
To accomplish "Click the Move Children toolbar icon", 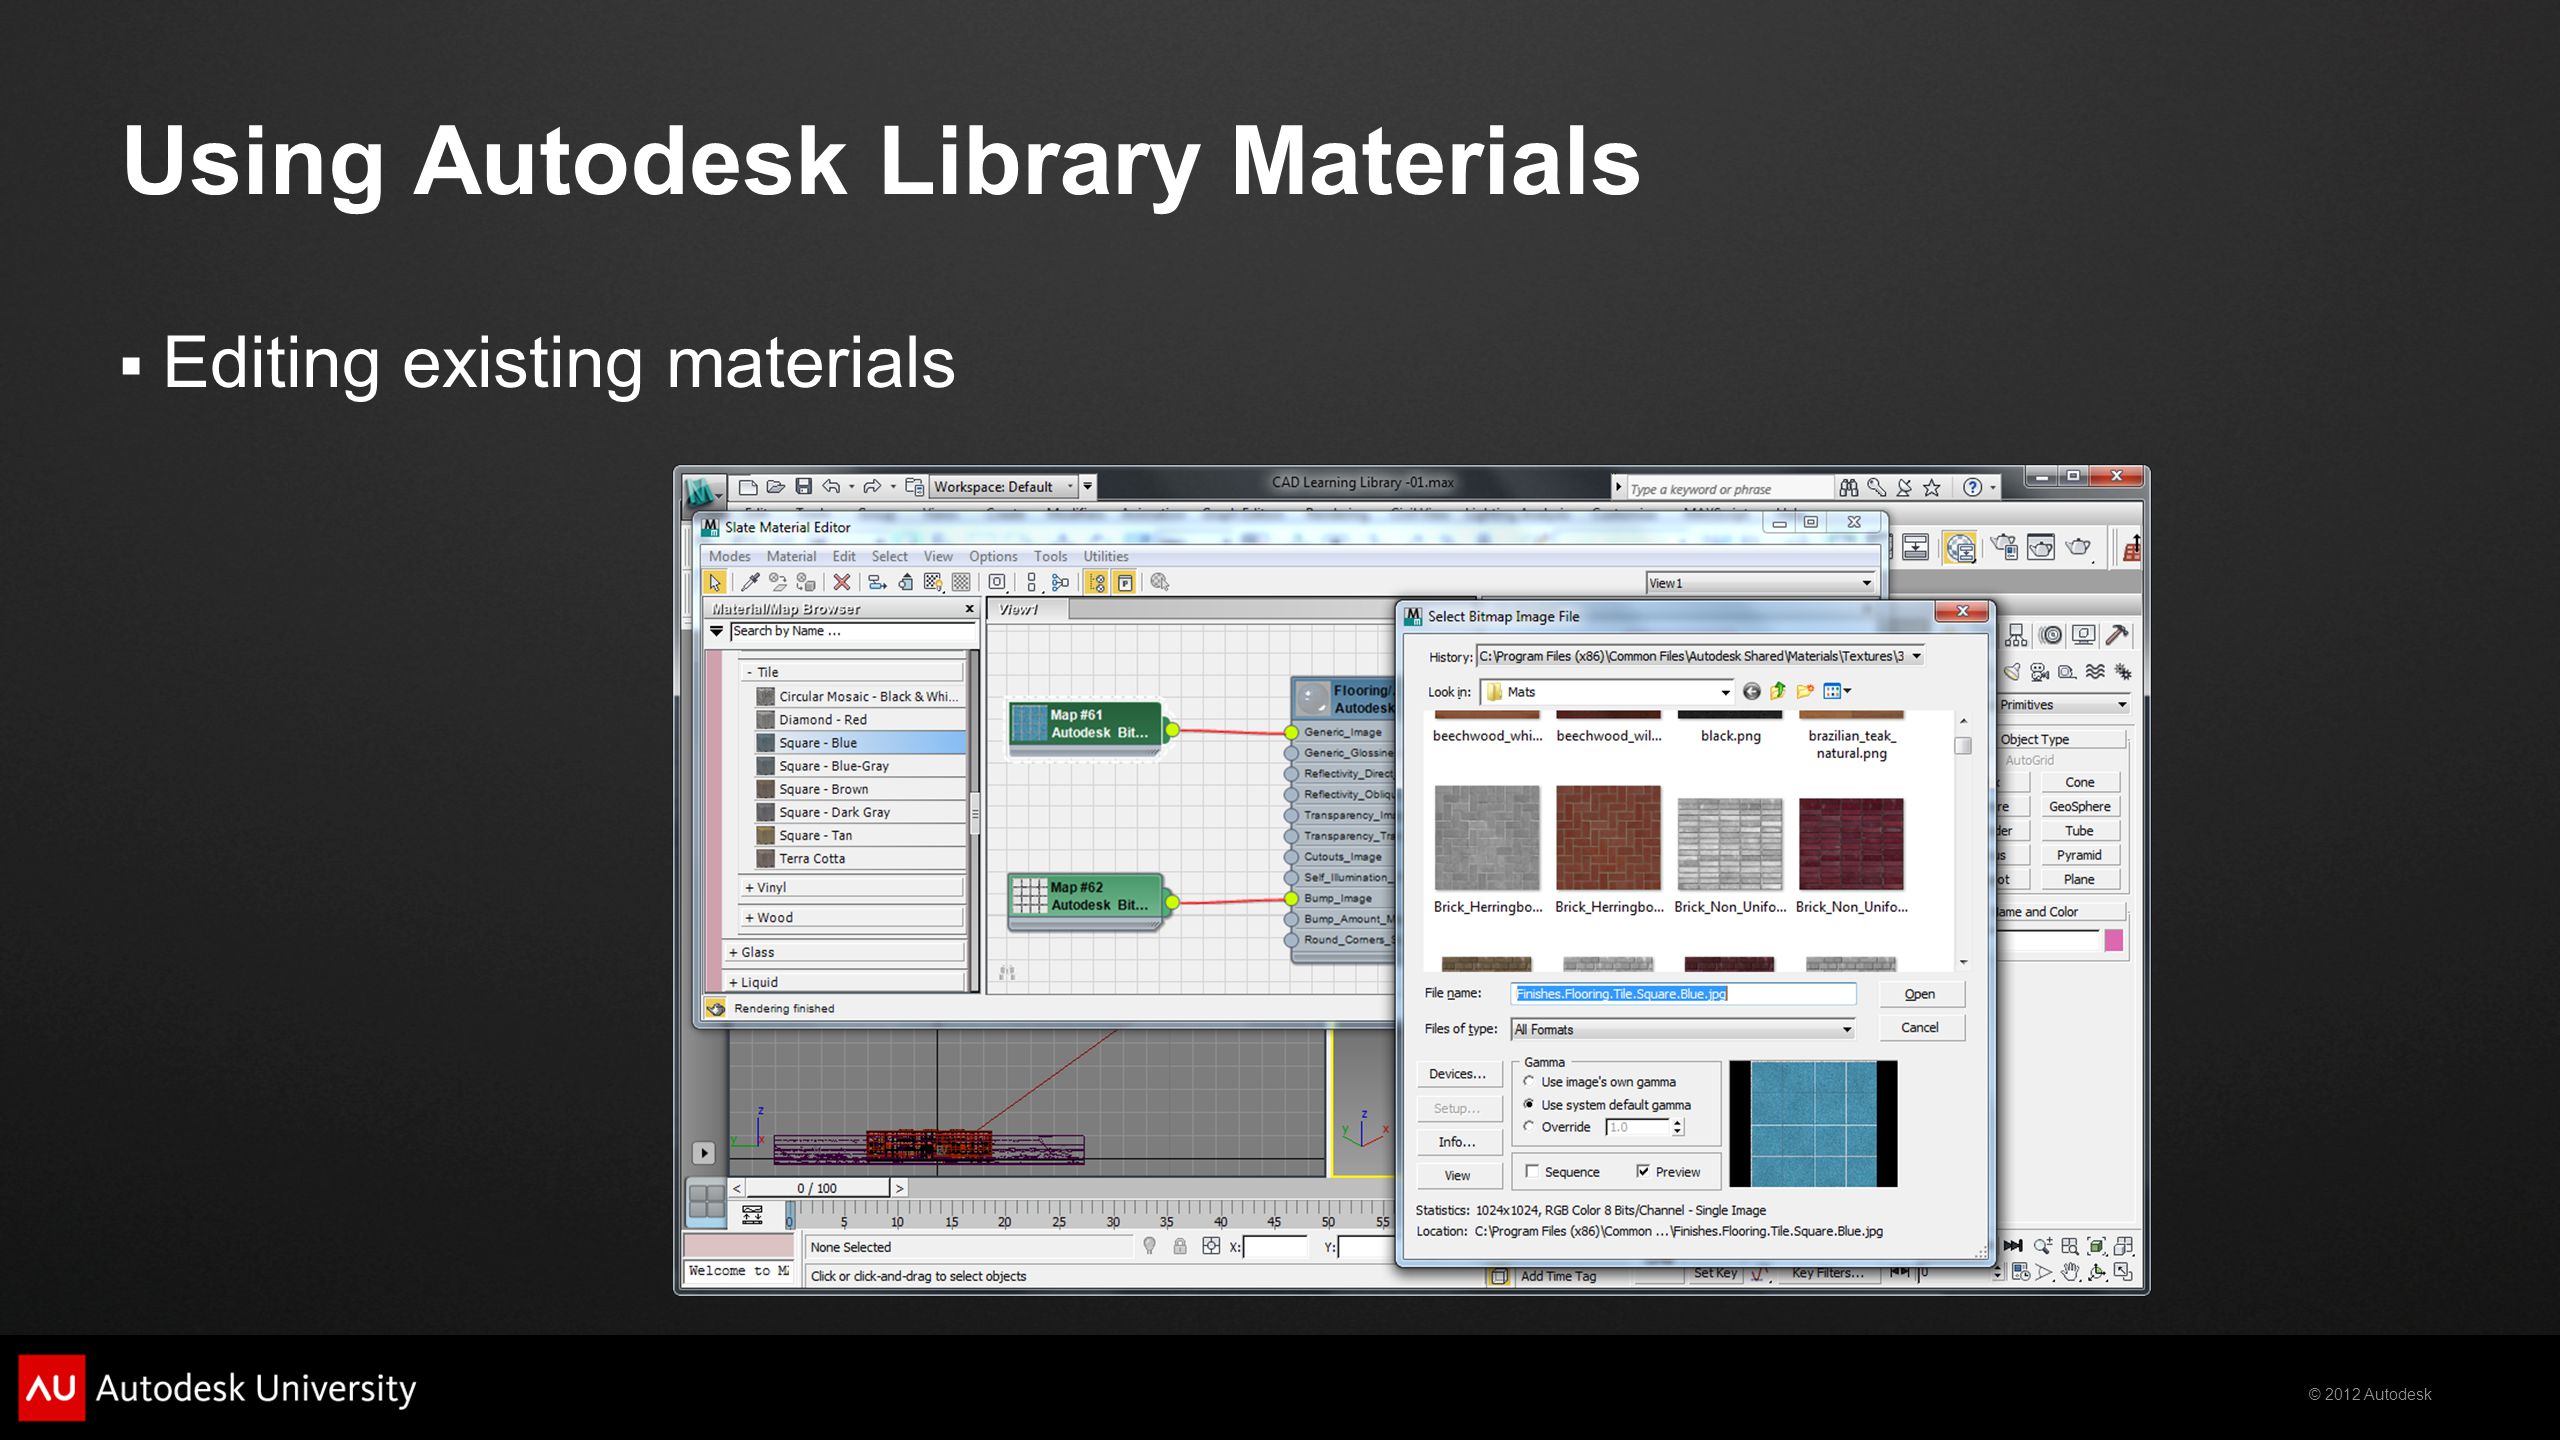I will pos(877,582).
